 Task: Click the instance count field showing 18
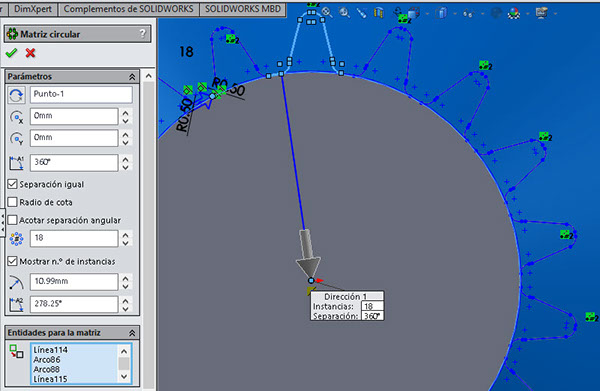74,238
